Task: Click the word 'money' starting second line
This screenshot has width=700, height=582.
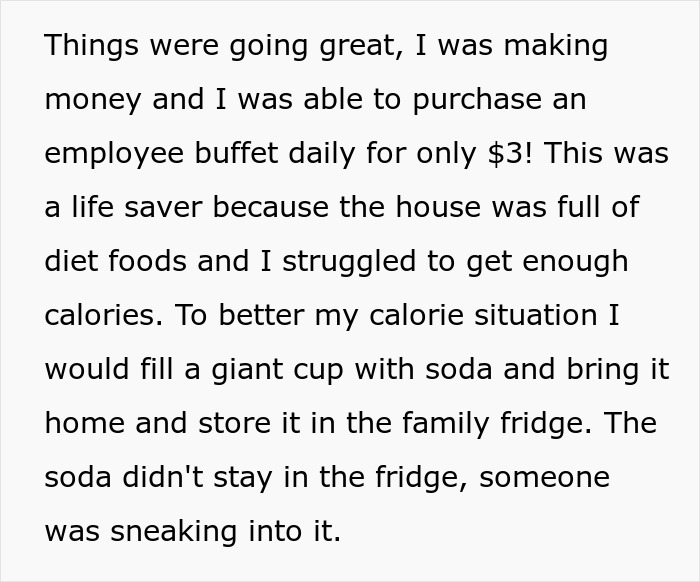Action: coord(93,101)
